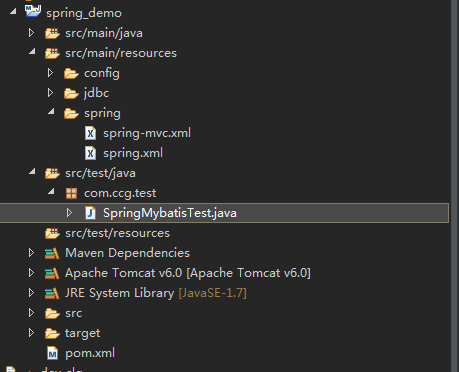Select Apache Tomcat v6.0 library label

pos(188,273)
